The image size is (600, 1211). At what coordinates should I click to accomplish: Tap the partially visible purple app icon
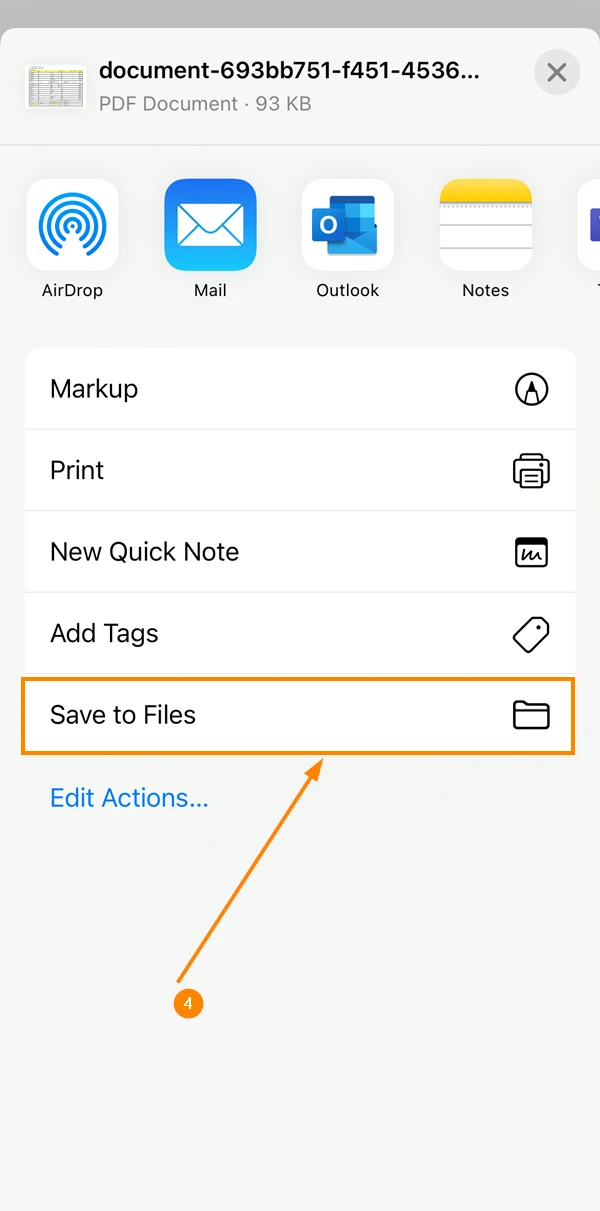click(x=589, y=225)
